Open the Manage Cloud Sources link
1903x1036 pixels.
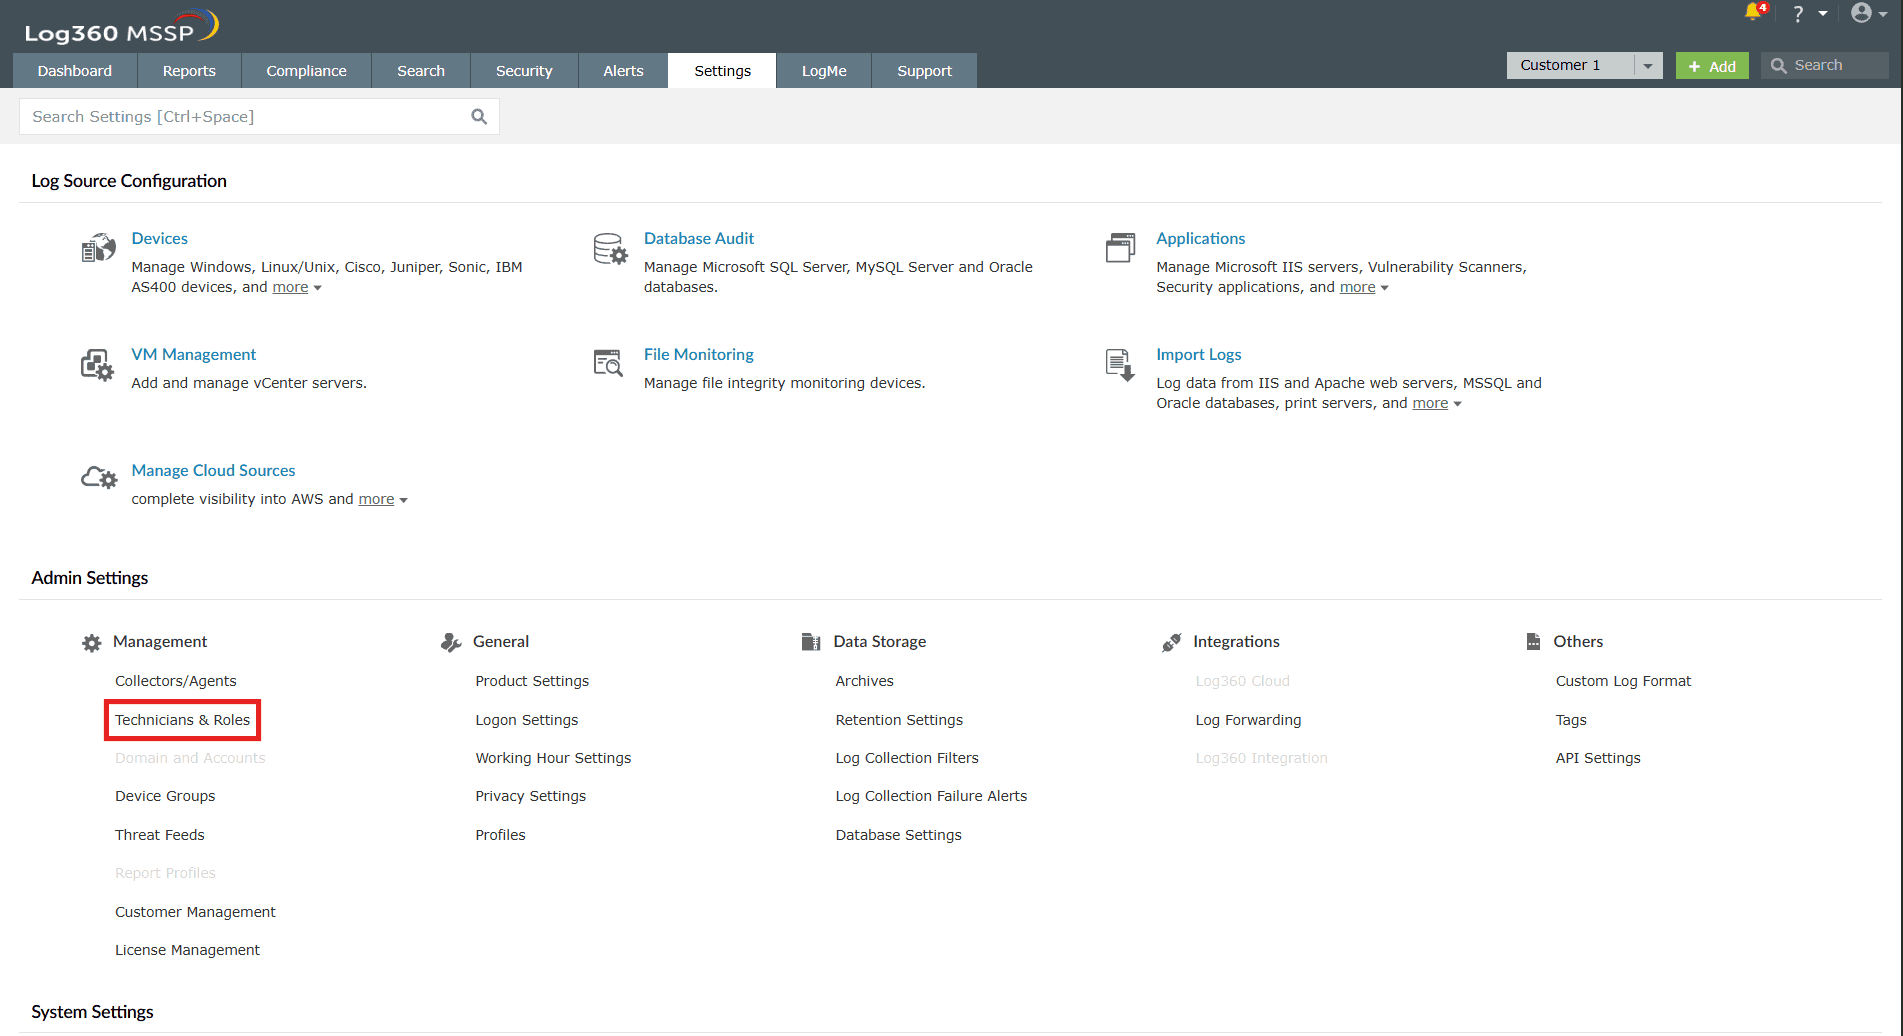point(214,471)
